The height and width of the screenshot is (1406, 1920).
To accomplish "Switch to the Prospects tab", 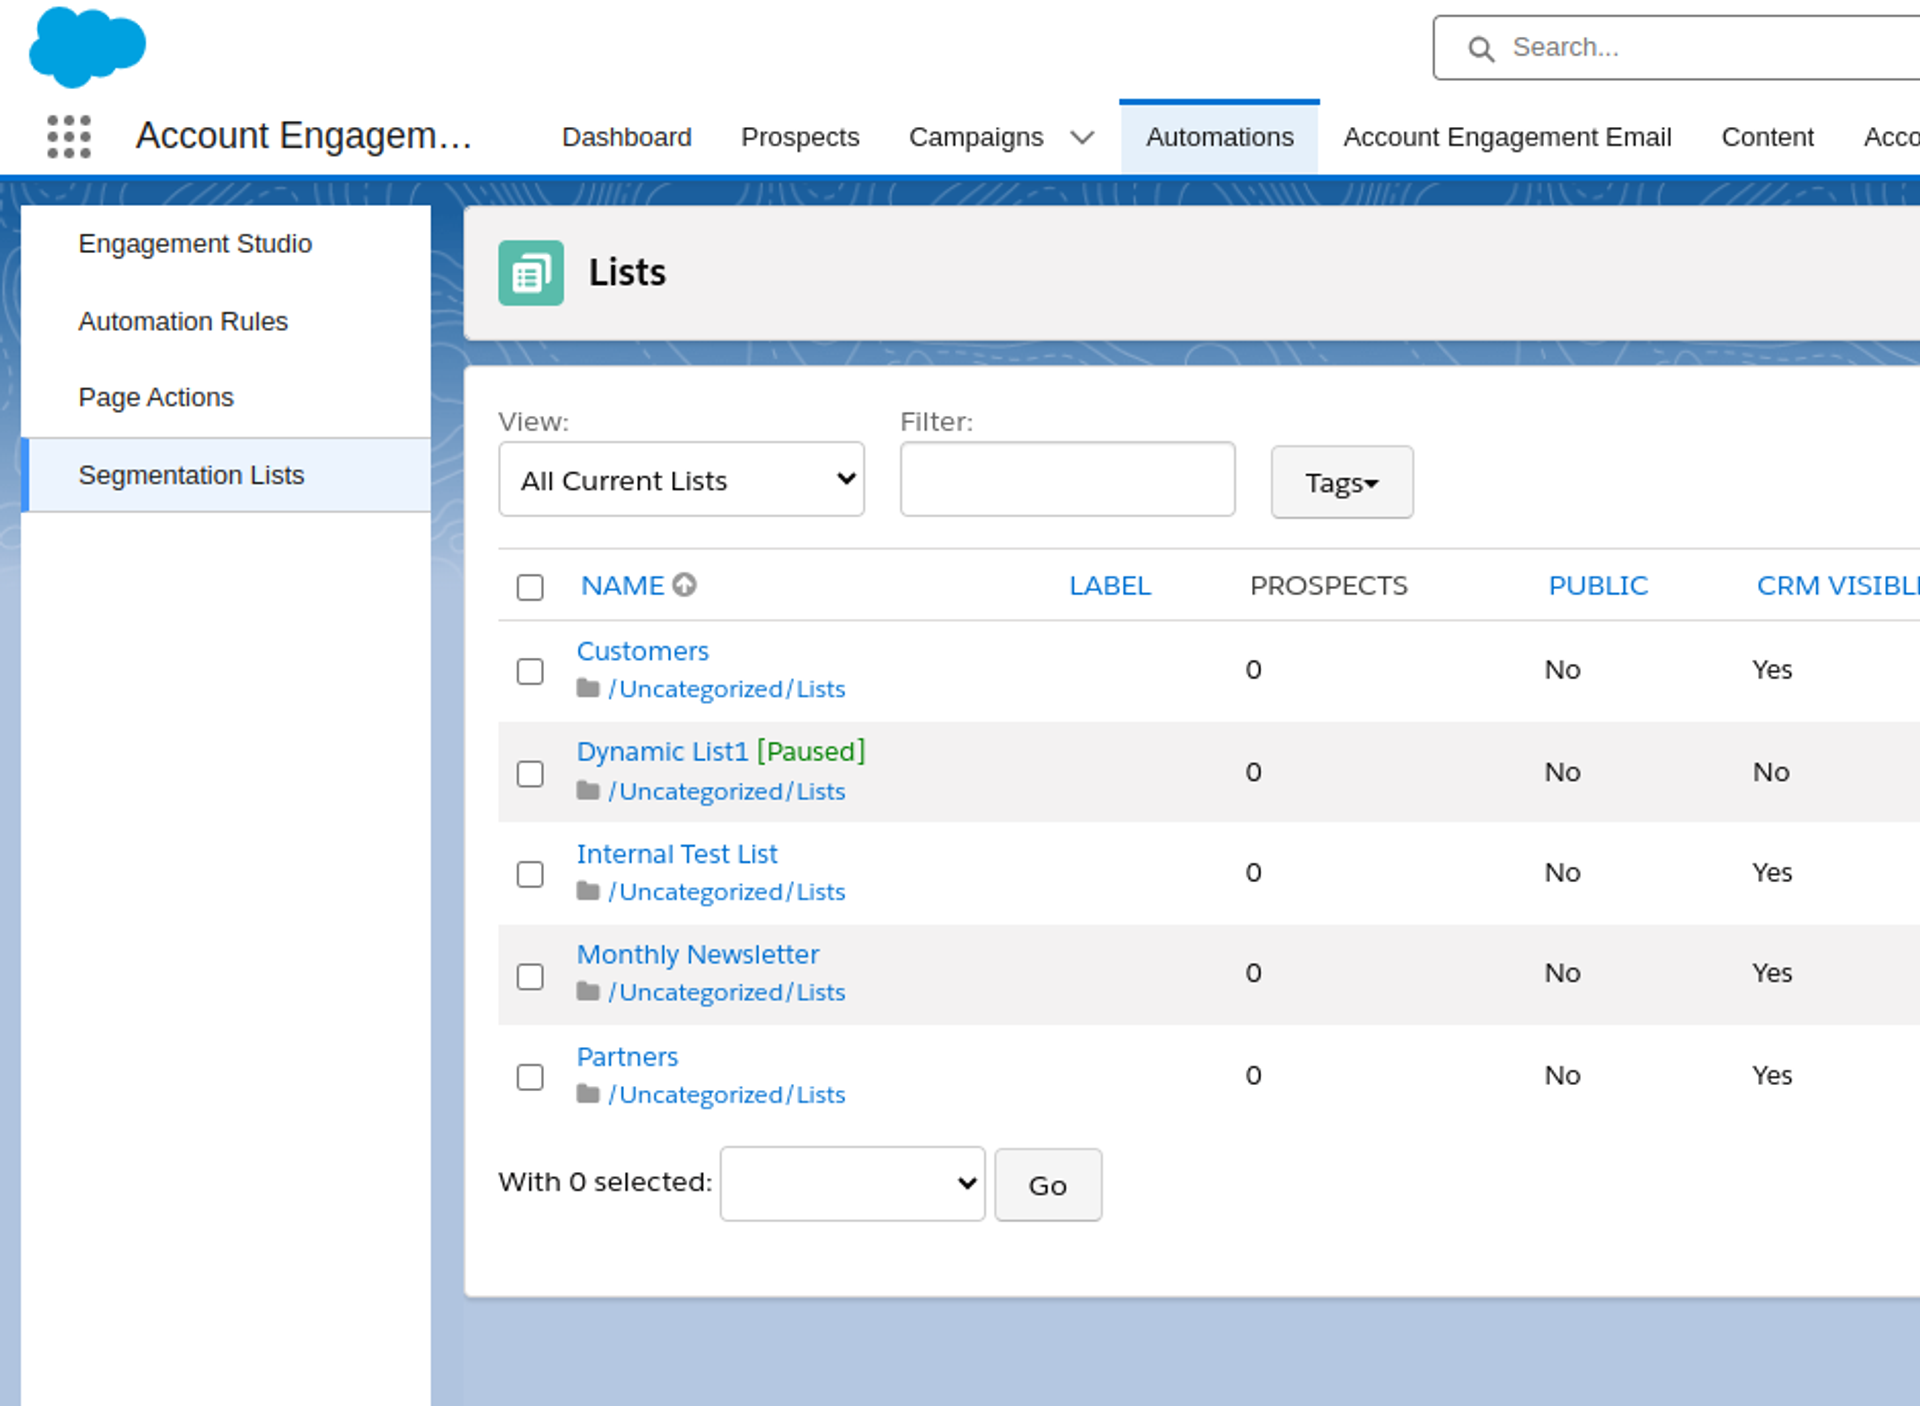I will (x=799, y=137).
